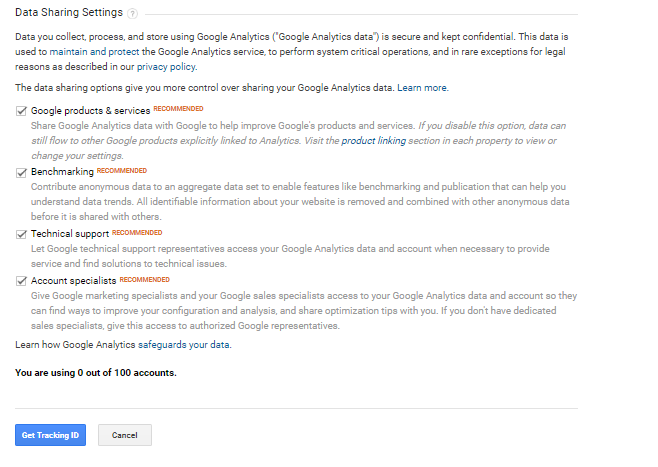Click the Recommended badge for Google products & services
This screenshot has width=658, height=467.
click(178, 109)
